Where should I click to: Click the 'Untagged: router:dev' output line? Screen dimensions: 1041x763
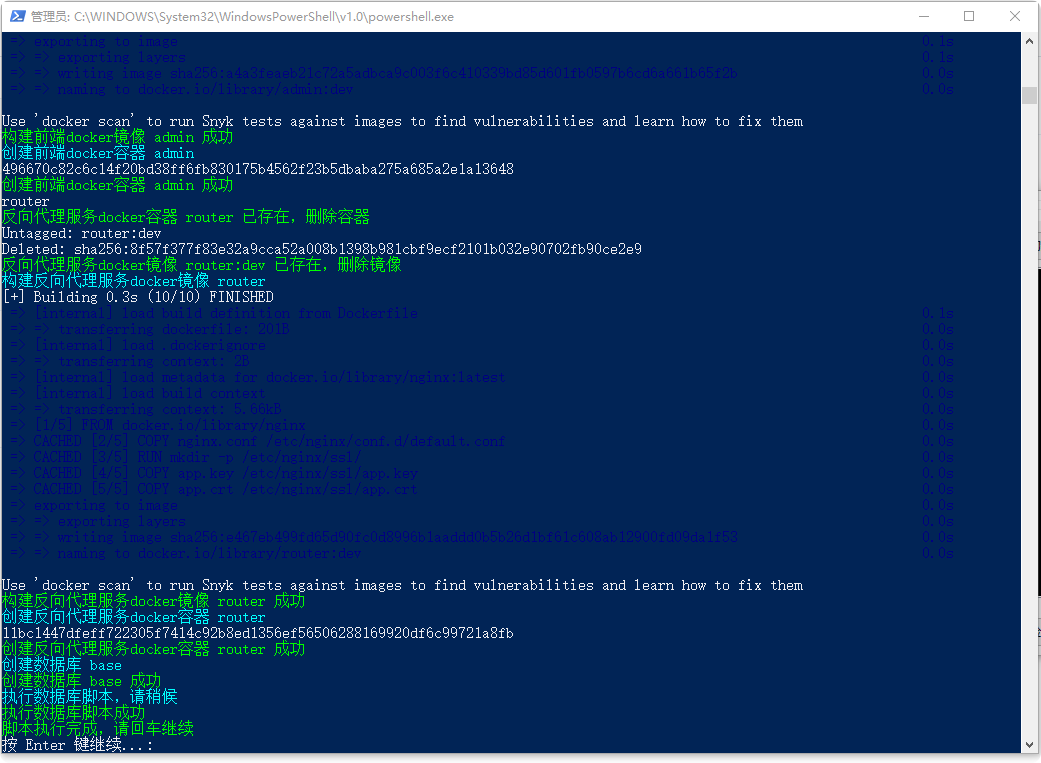tap(81, 233)
